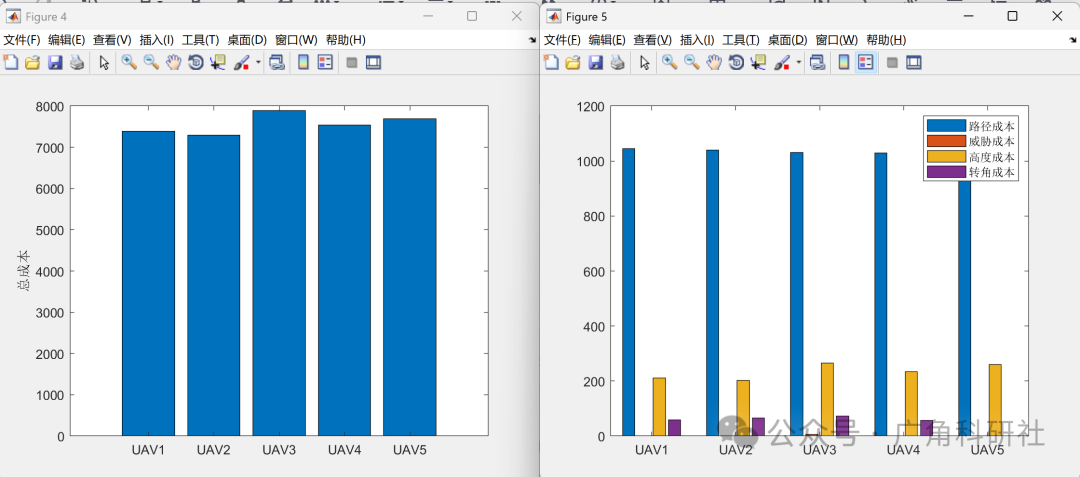The width and height of the screenshot is (1080, 477).
Task: Open 文件(F) menu in Figure 4
Action: coord(22,40)
